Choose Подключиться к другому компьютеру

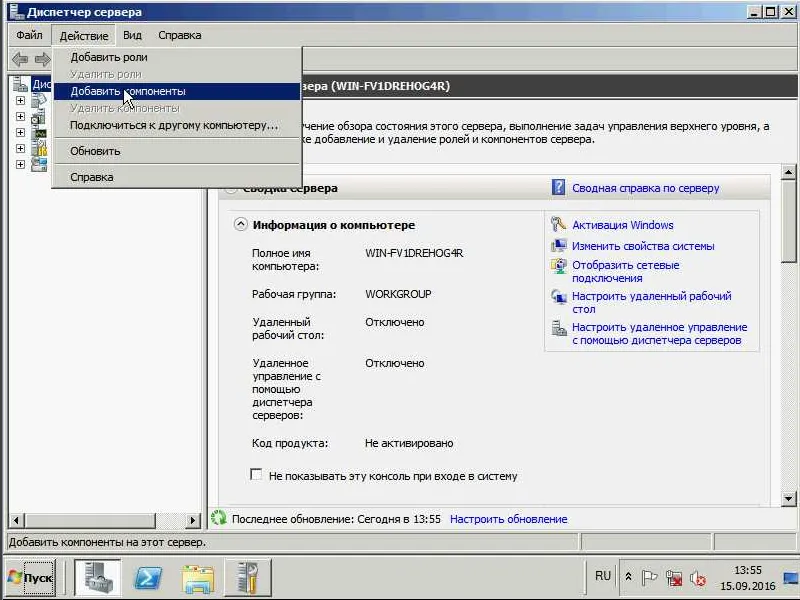pyautogui.click(x=177, y=125)
